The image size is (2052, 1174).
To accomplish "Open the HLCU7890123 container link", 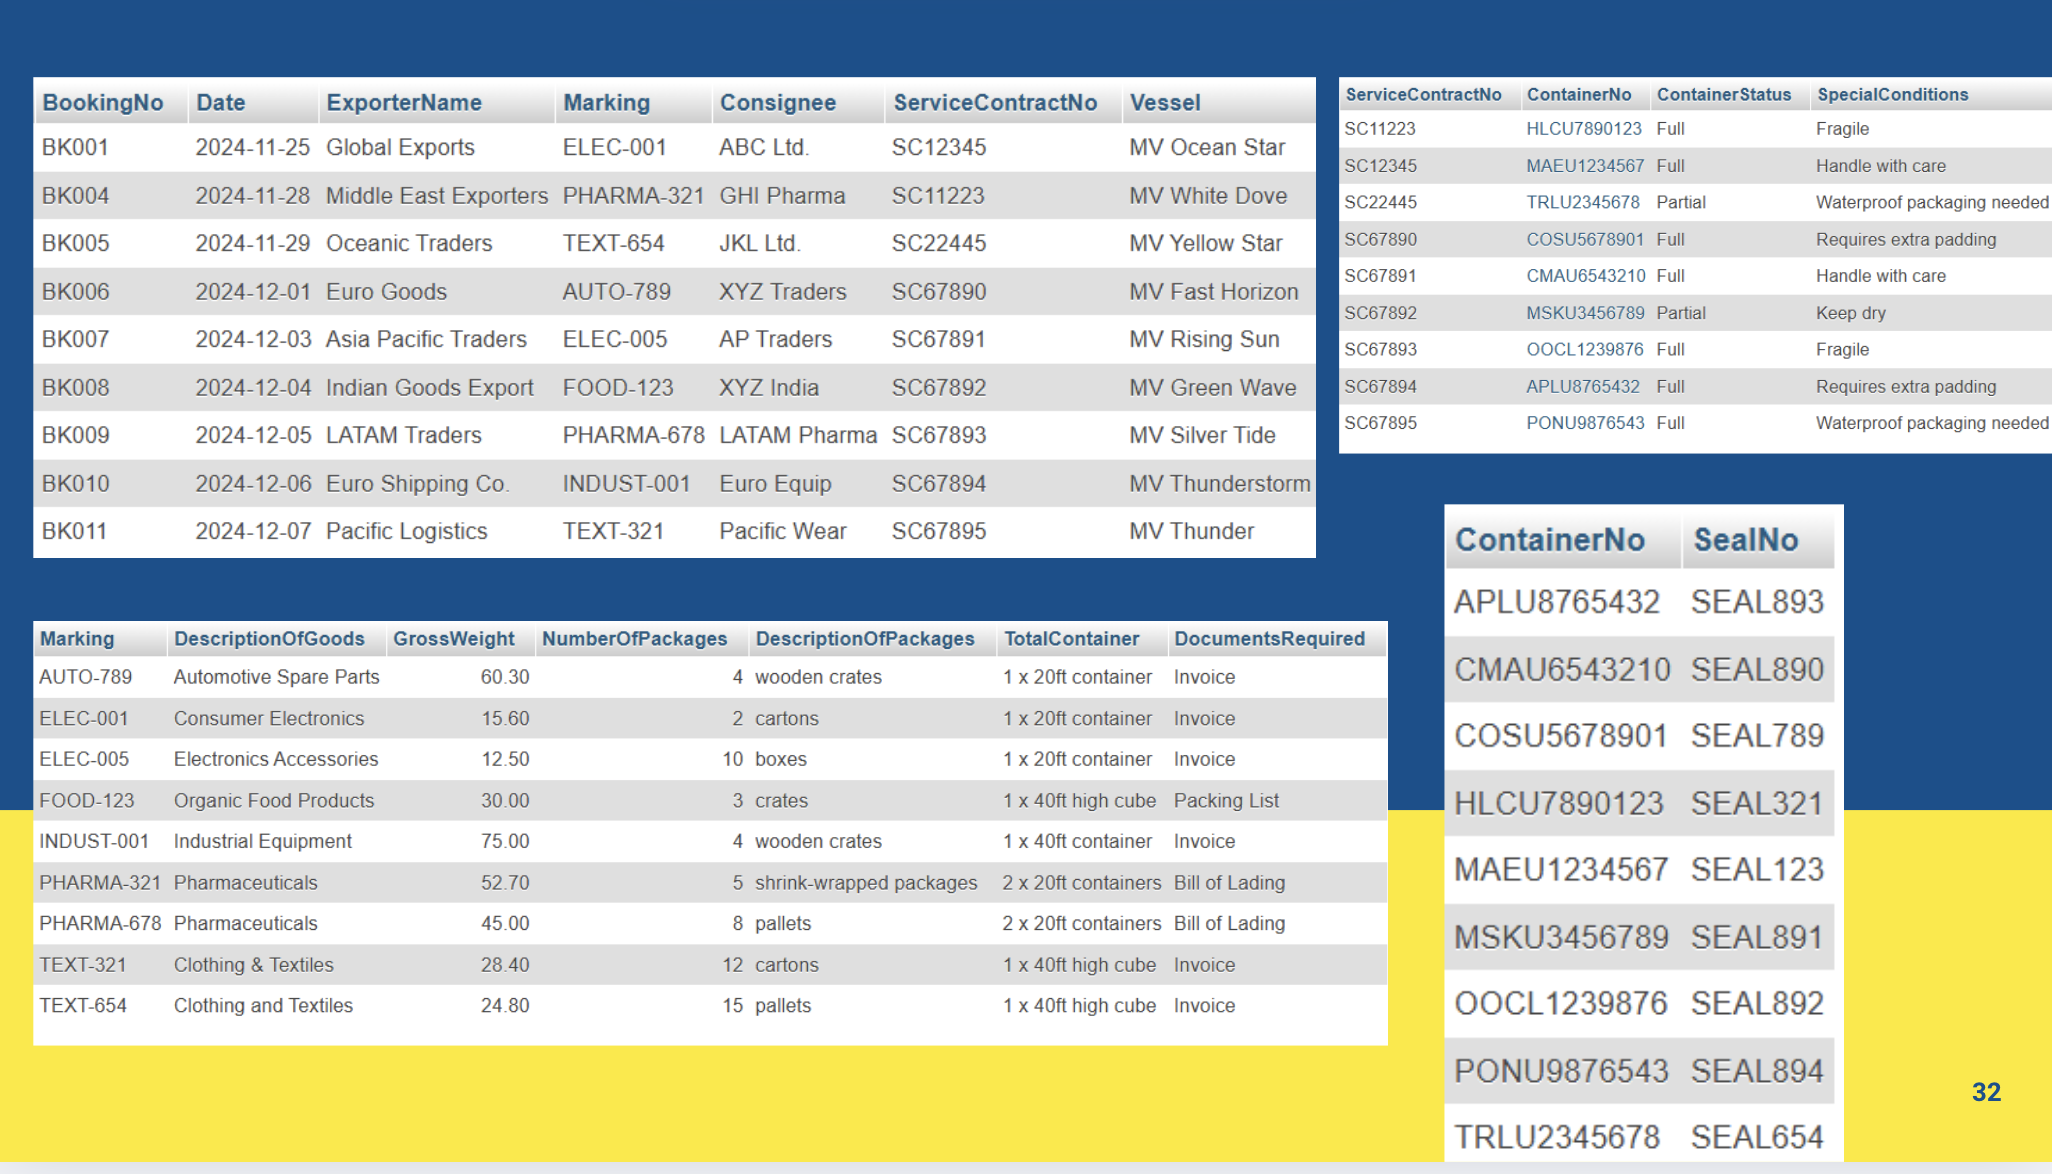I will tap(1583, 128).
